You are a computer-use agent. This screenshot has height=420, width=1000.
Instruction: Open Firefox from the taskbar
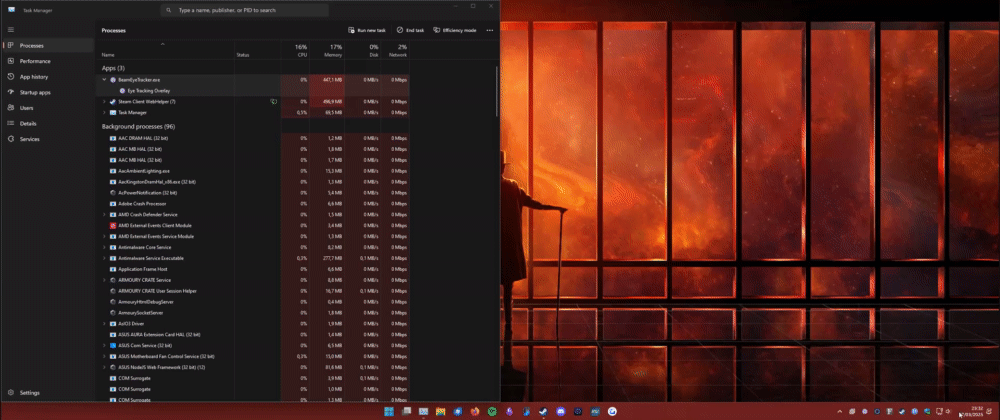pyautogui.click(x=474, y=412)
